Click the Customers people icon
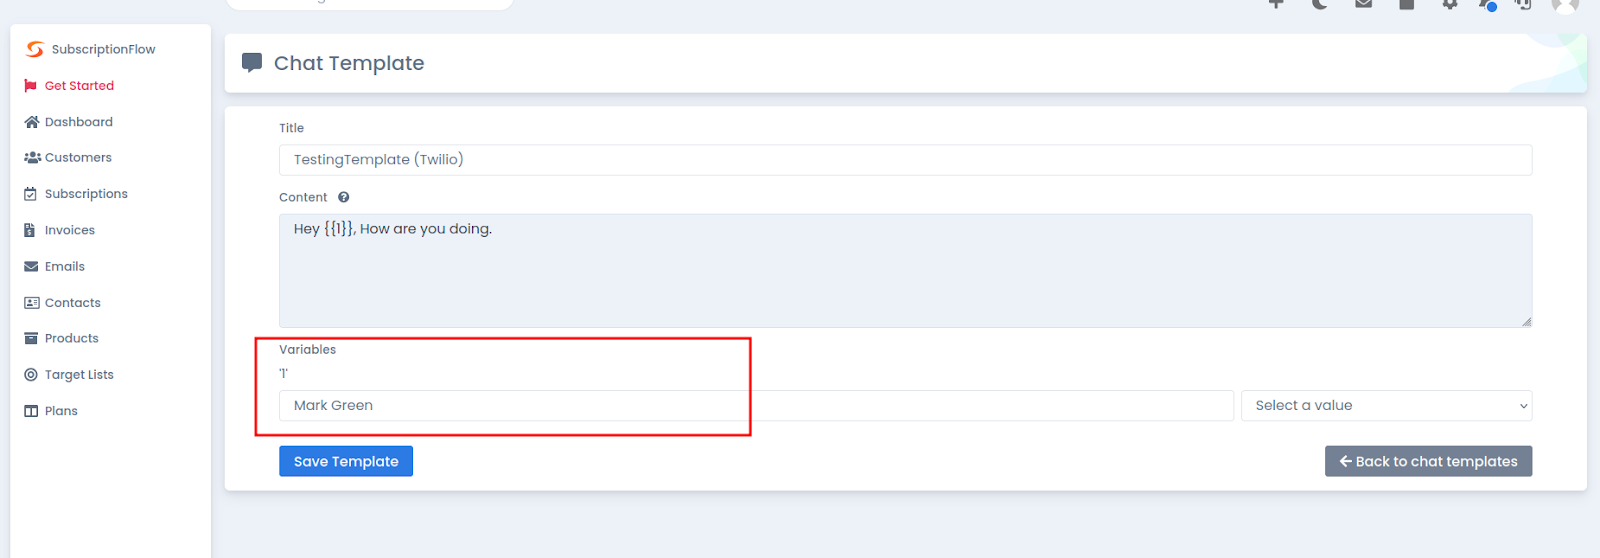1600x558 pixels. (32, 158)
